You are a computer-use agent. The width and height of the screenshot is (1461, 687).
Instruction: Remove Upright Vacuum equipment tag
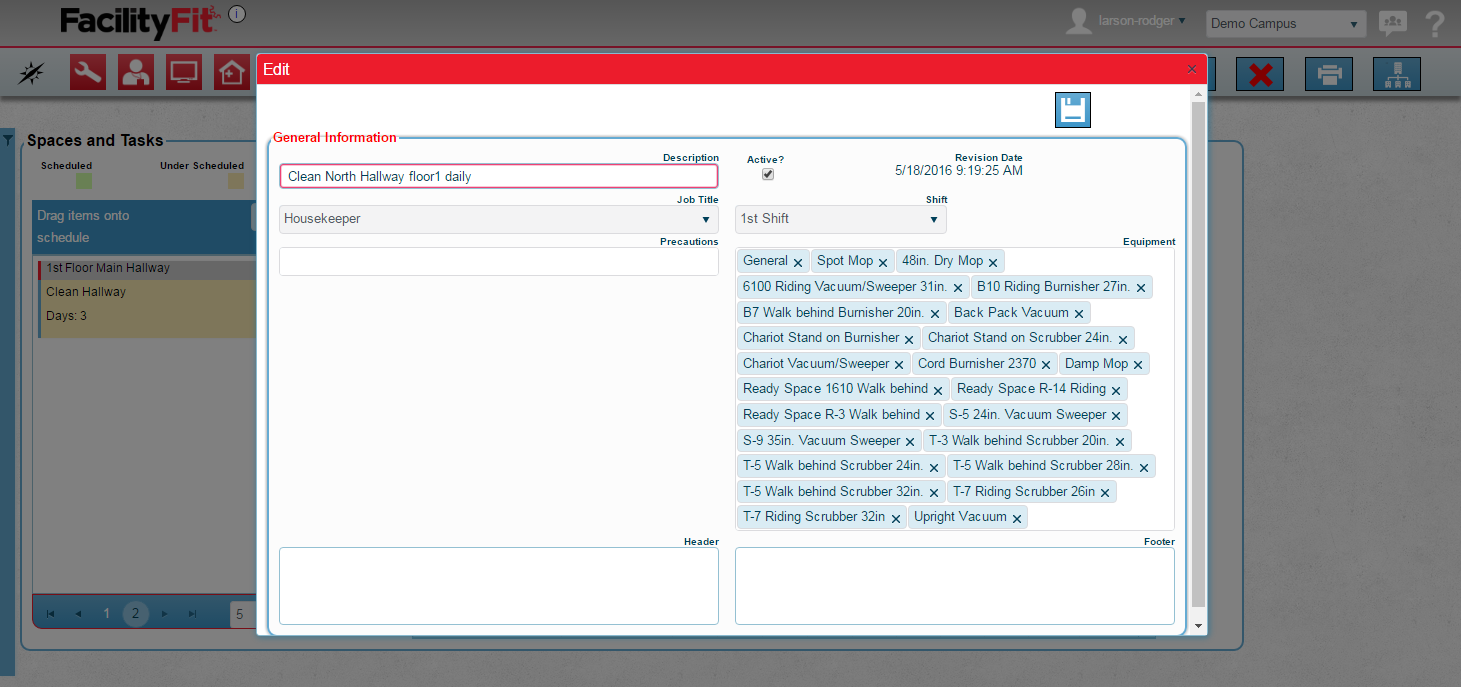coord(1017,518)
